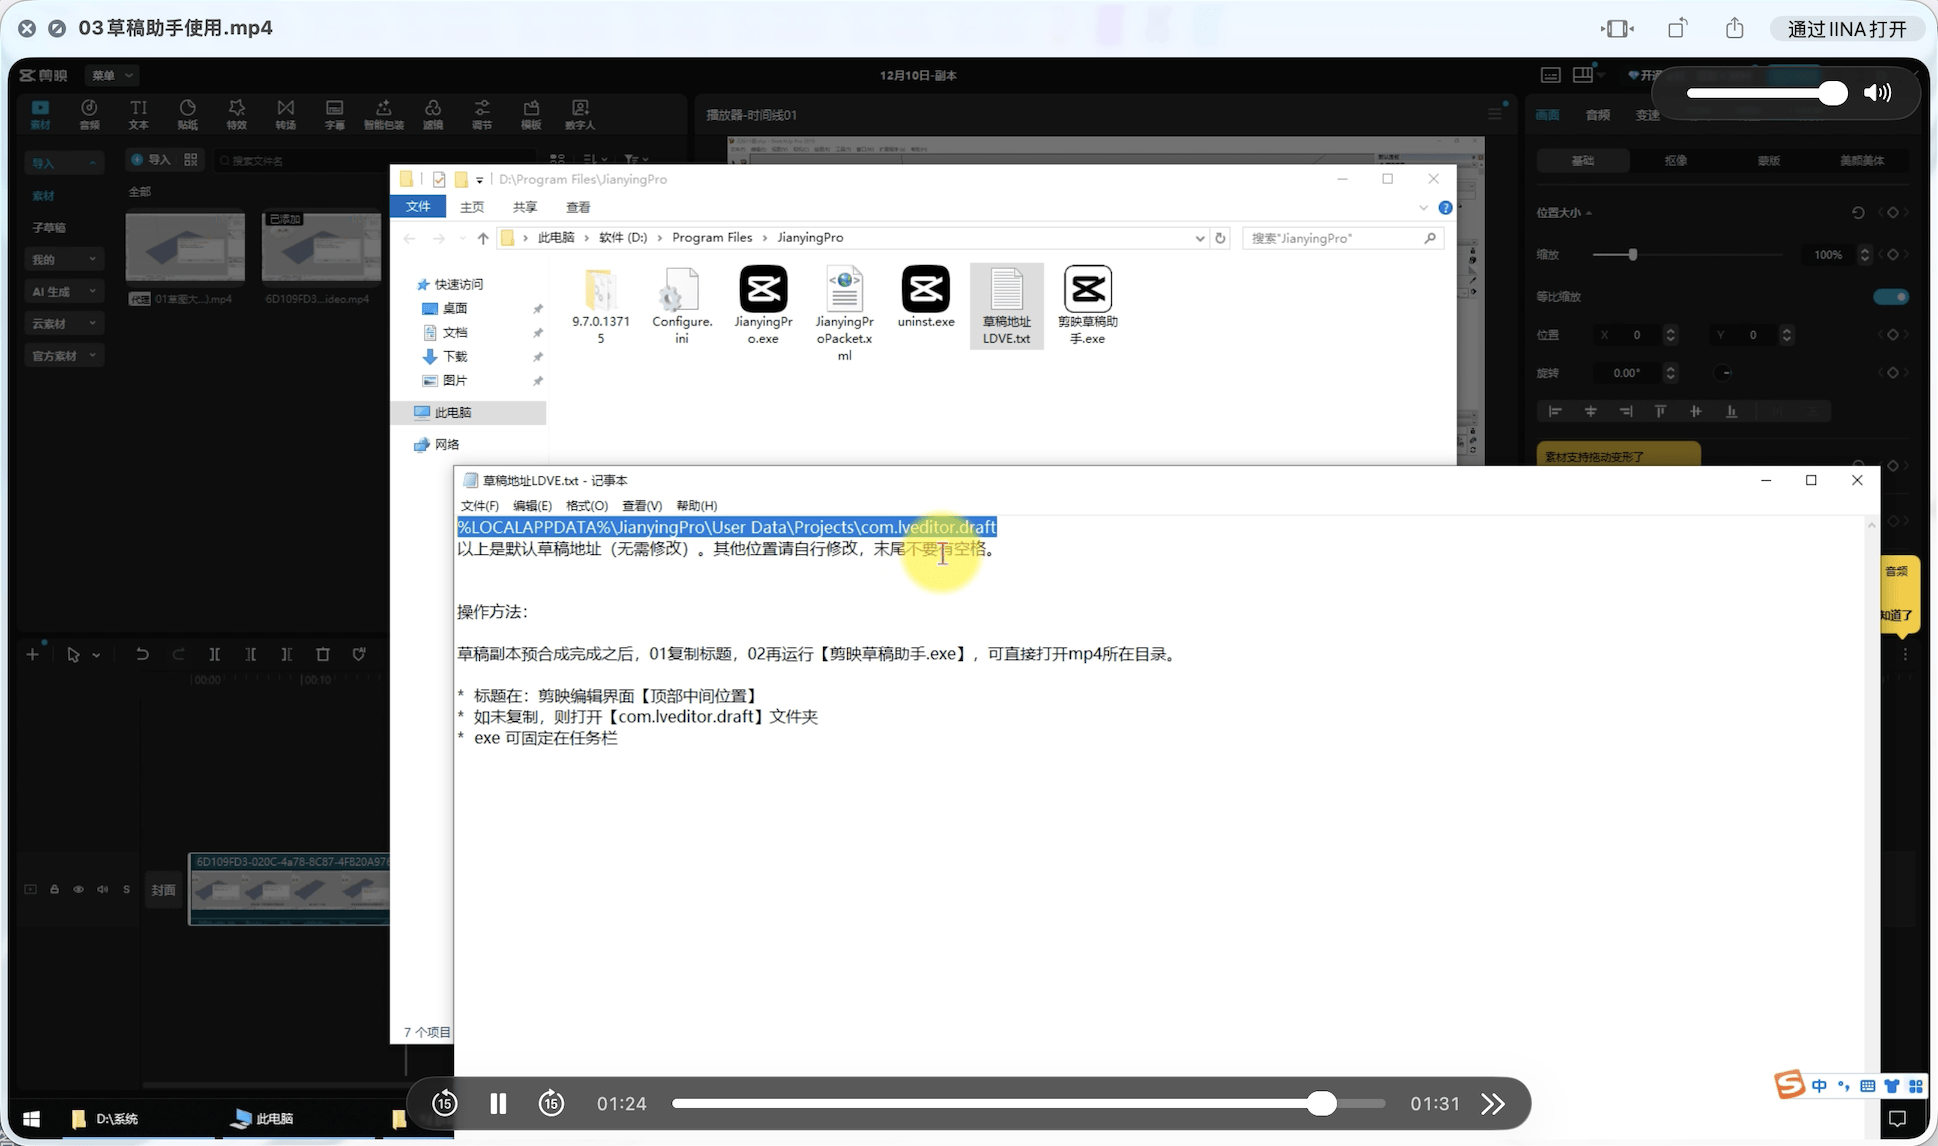The image size is (1938, 1146).
Task: Click the undo icon above the timeline
Action: pos(142,654)
